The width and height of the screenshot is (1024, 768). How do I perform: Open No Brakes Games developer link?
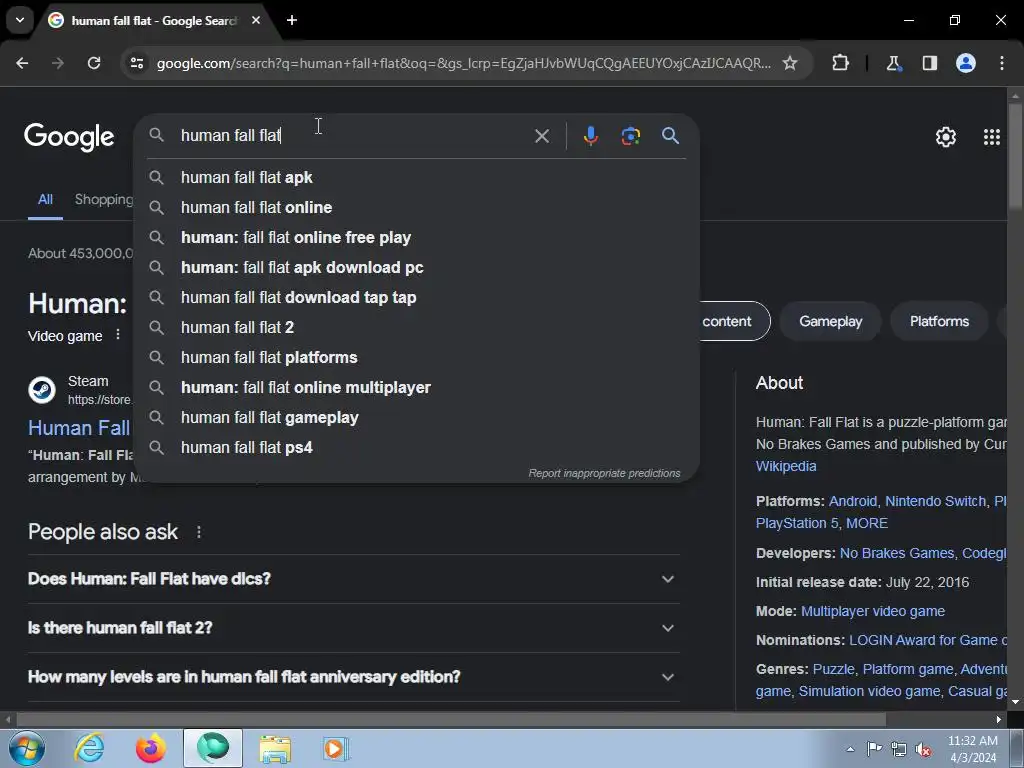[897, 553]
